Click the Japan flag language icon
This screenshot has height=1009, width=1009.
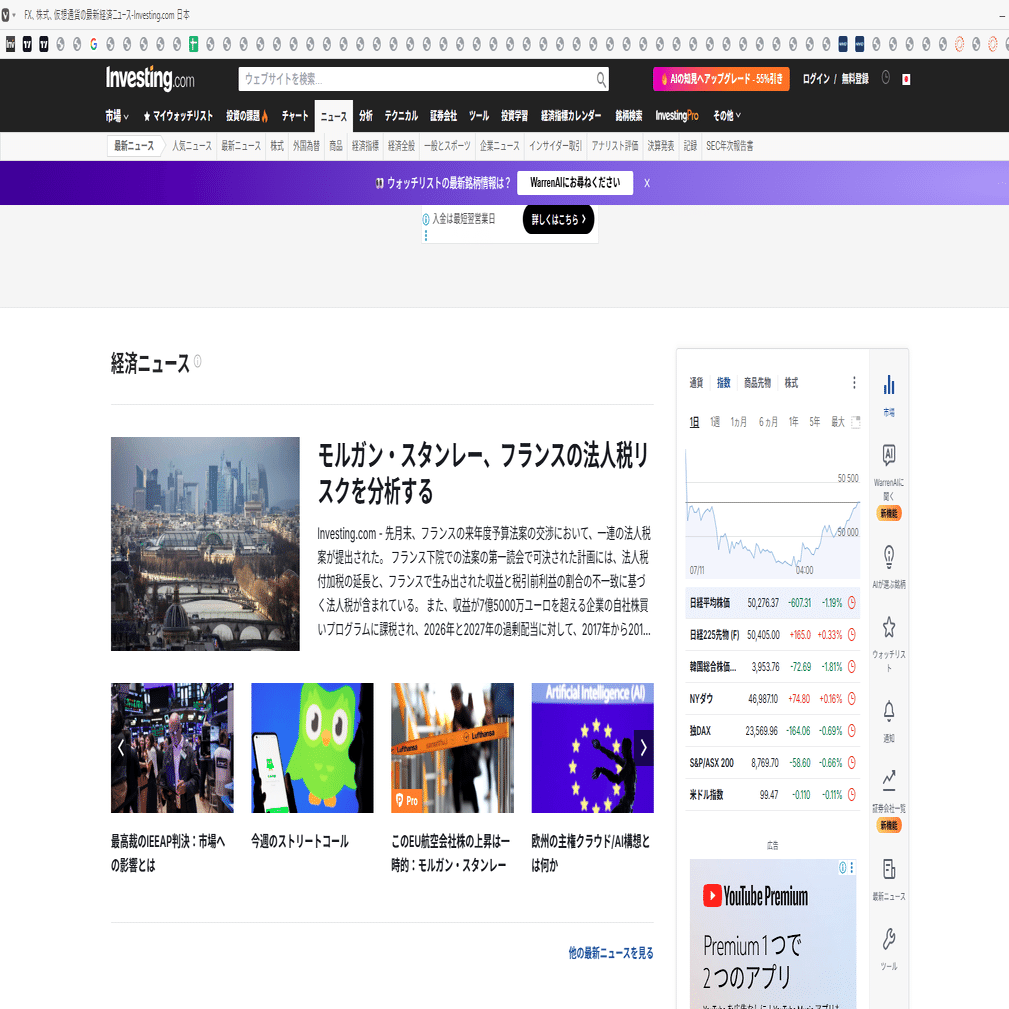pos(905,78)
